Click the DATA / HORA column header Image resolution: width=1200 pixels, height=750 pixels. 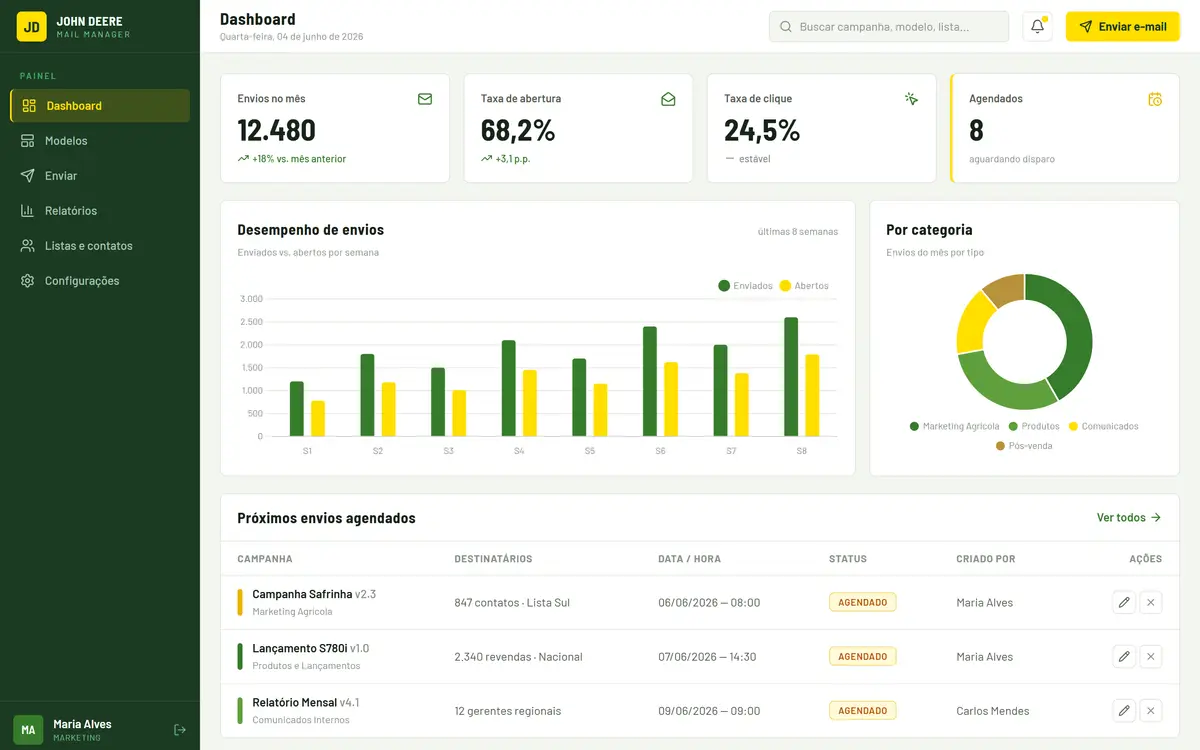[689, 559]
